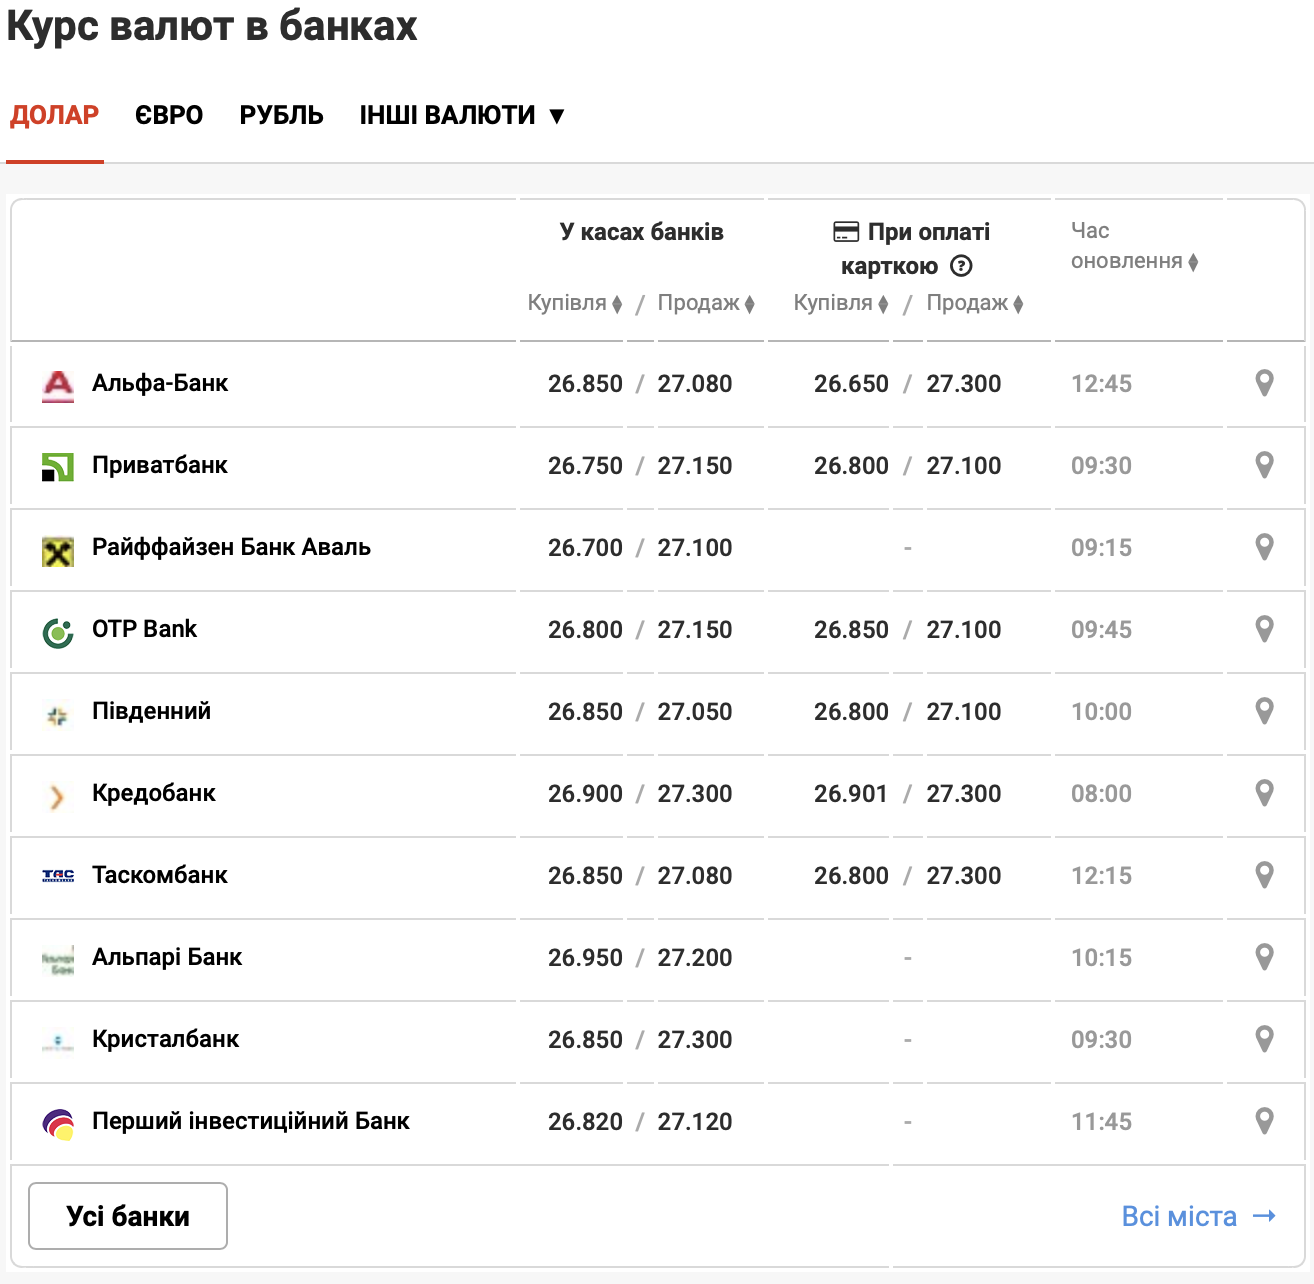Sort card payment Продаж column
The height and width of the screenshot is (1284, 1314).
(975, 303)
